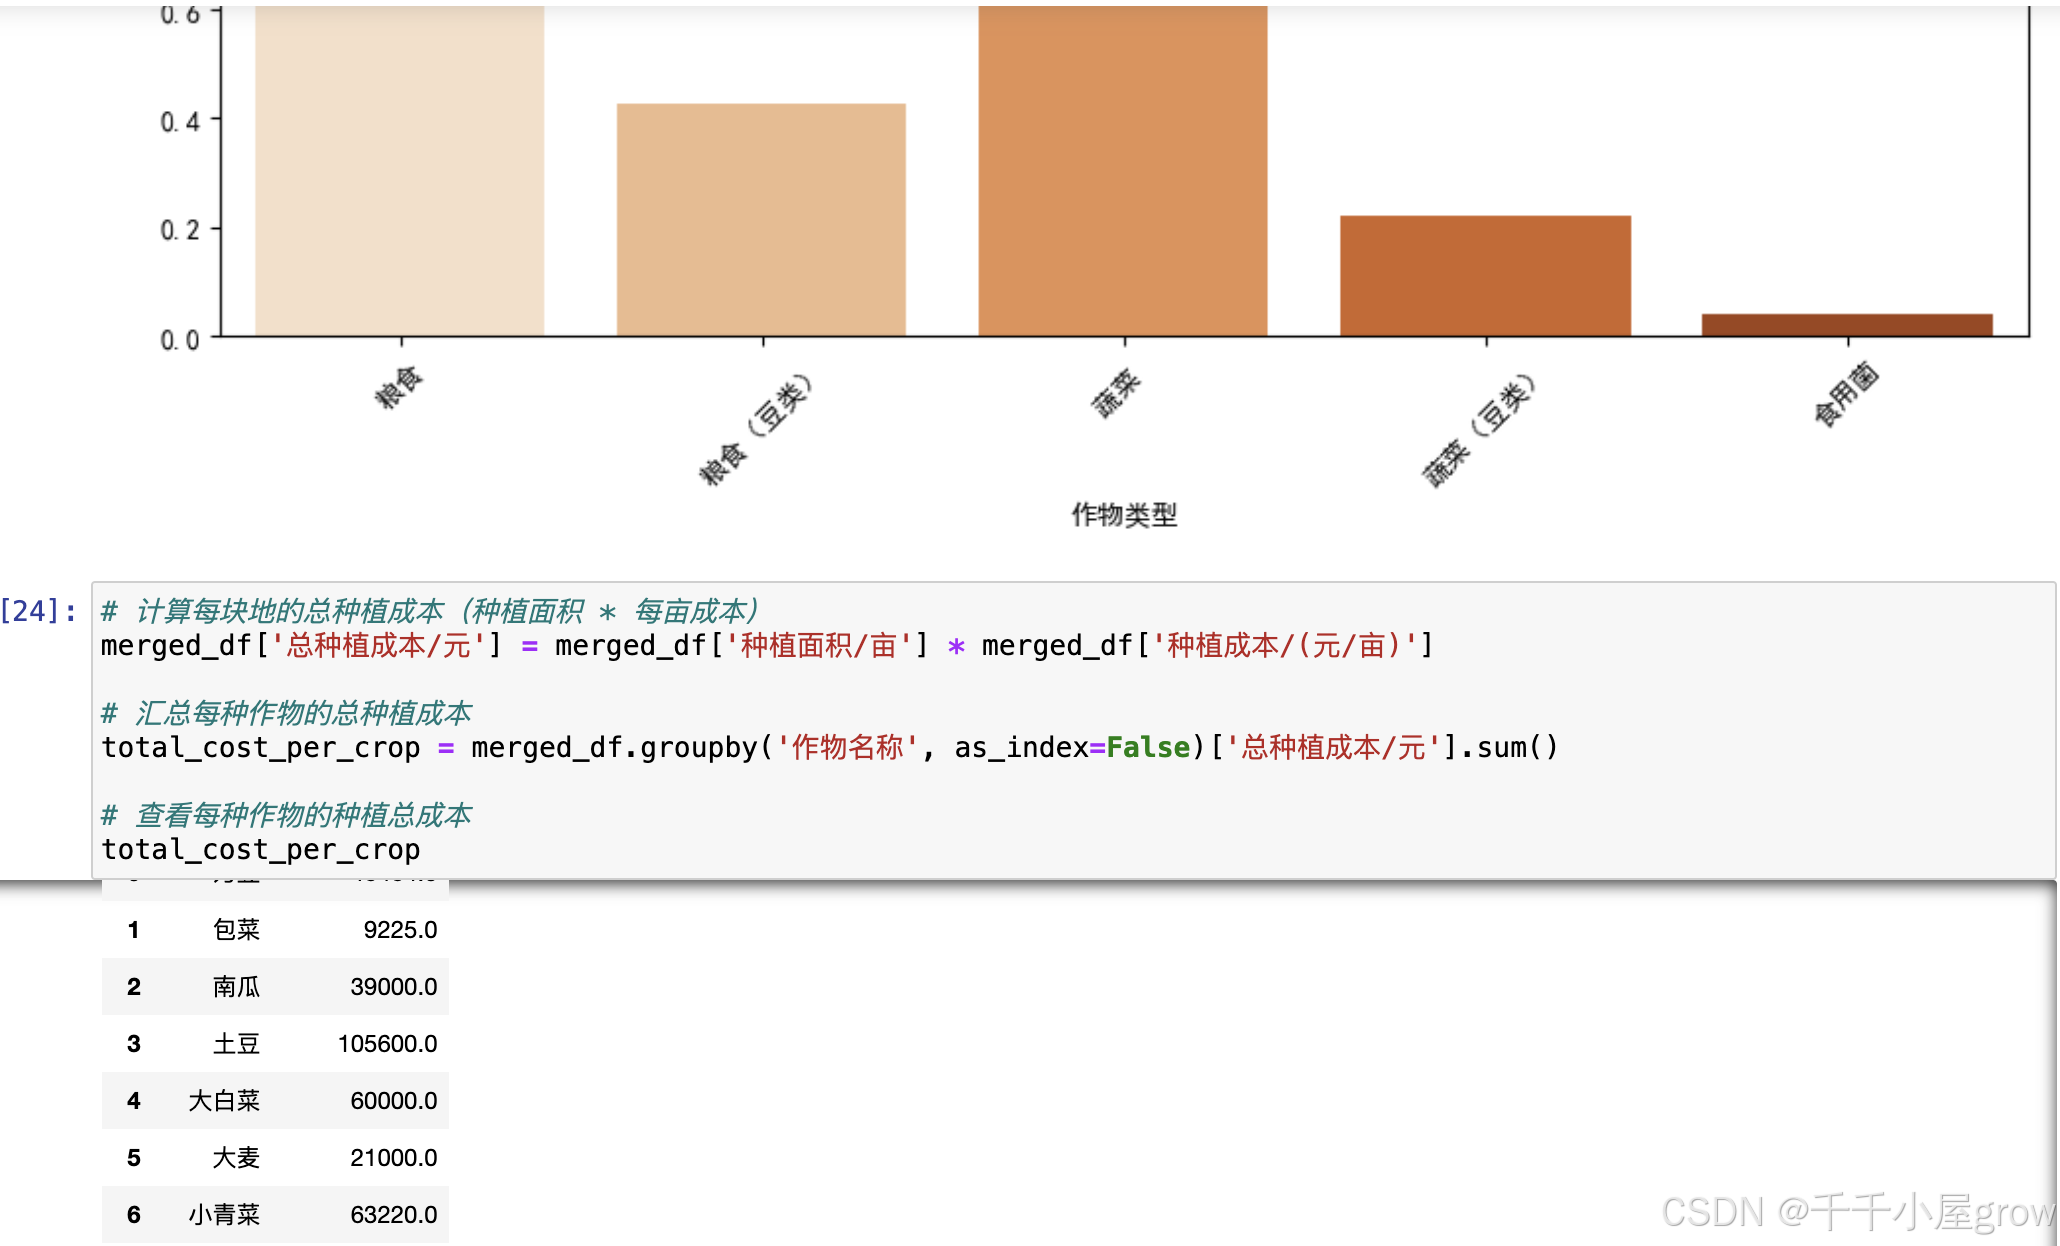Click the x-axis title 作物类型

click(x=1124, y=515)
